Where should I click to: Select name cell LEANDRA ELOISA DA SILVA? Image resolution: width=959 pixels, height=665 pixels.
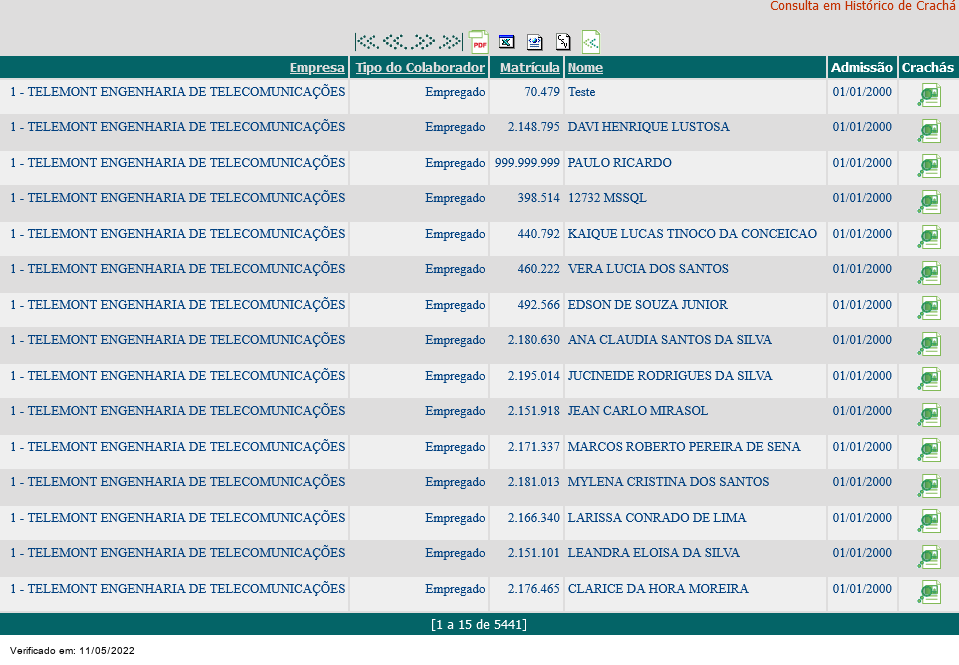[x=654, y=552]
